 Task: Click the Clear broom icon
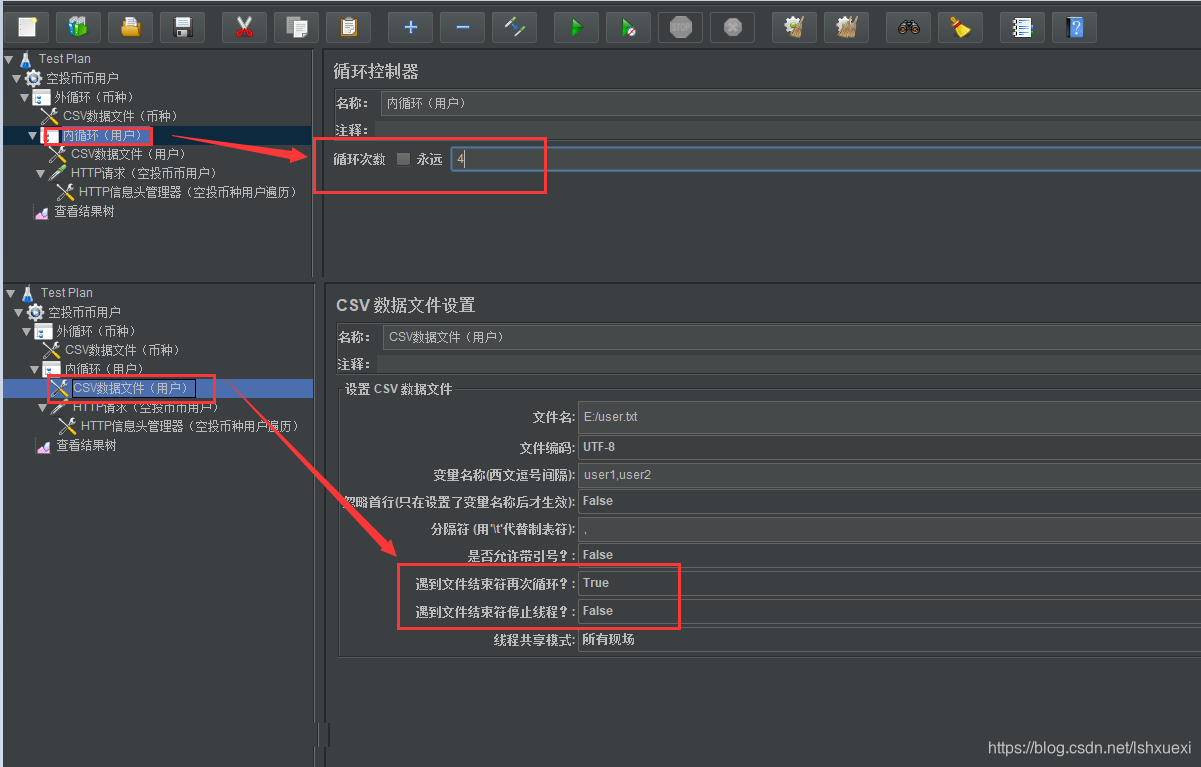[794, 27]
